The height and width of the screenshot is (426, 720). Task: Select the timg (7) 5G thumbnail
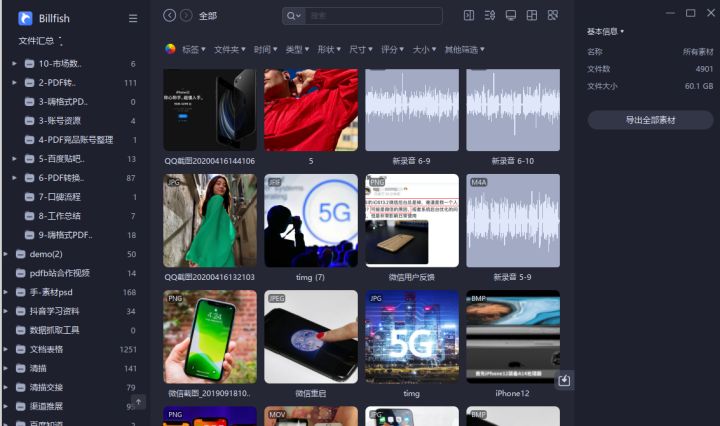(311, 220)
